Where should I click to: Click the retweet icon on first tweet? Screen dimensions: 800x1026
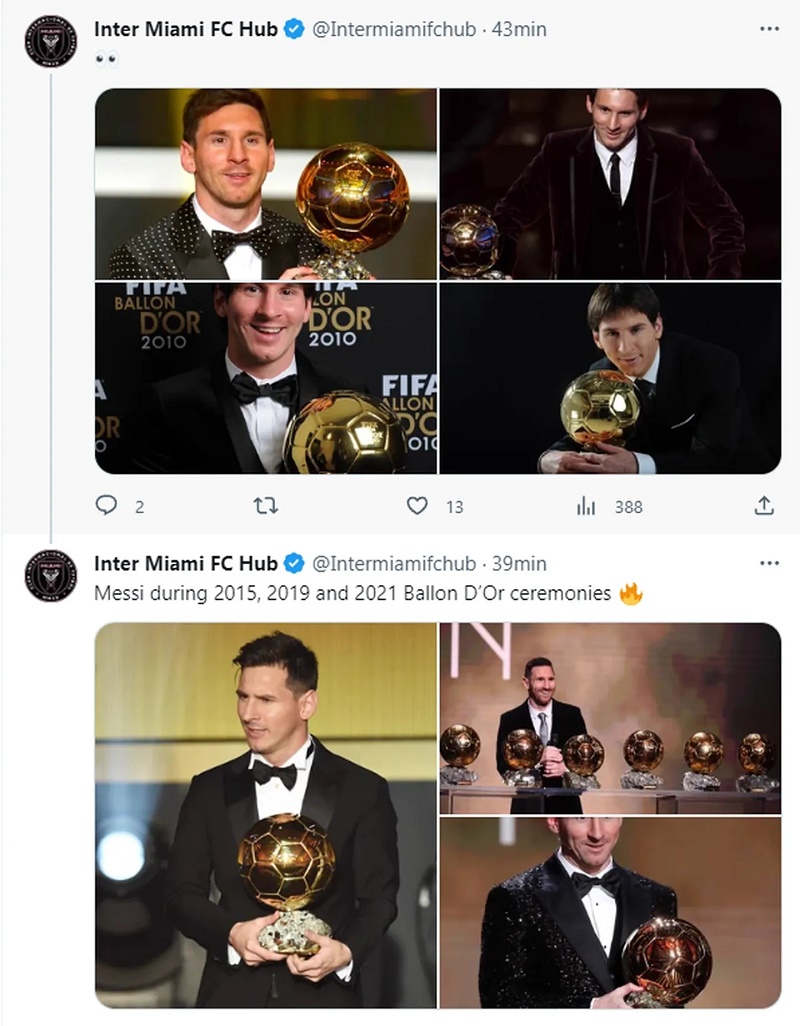(265, 506)
